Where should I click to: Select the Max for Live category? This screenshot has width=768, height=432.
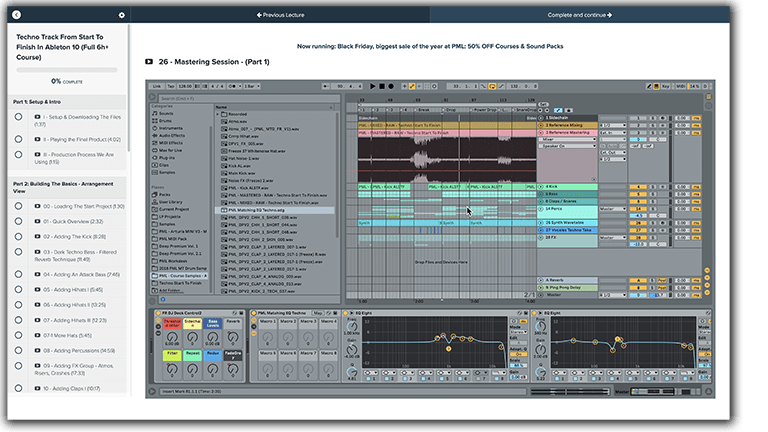click(170, 150)
